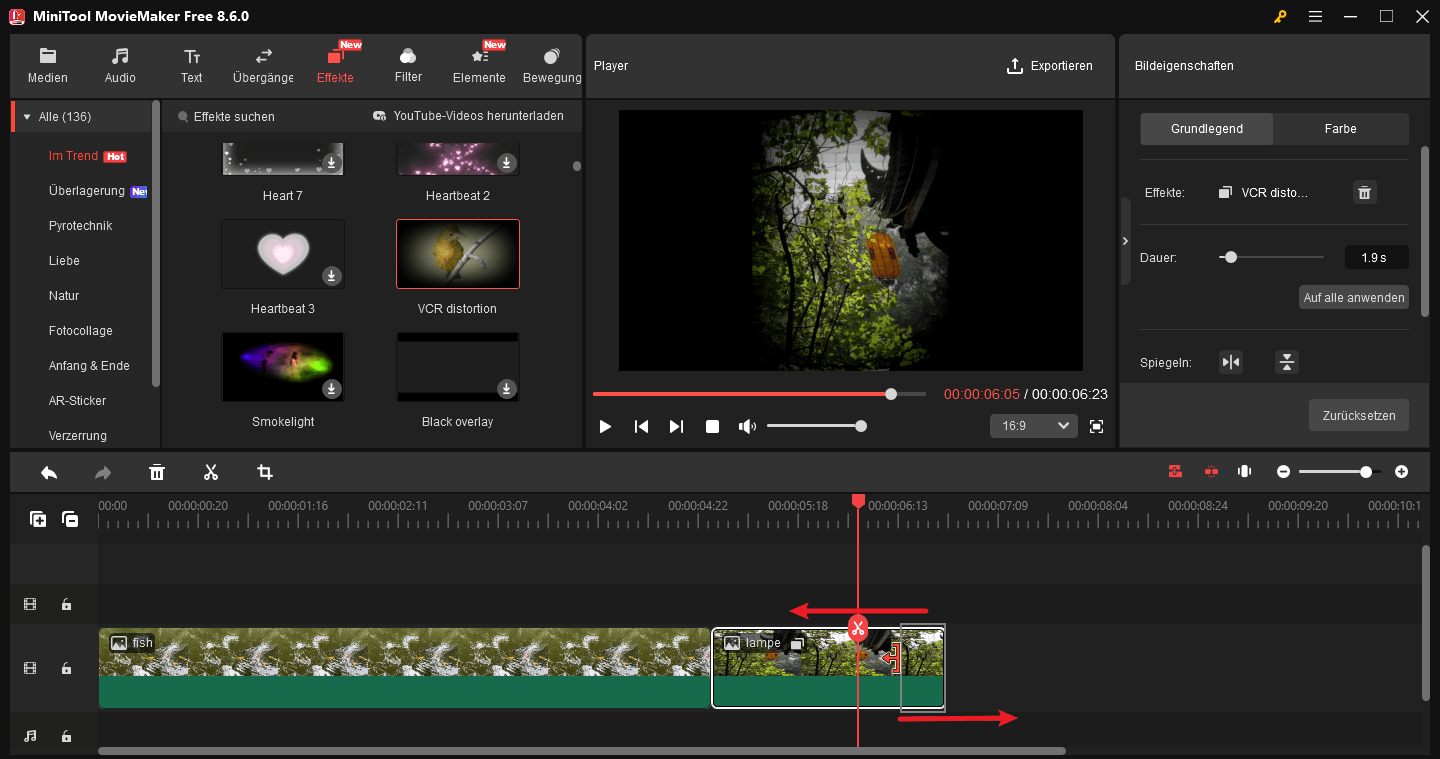Open the 16:9 aspect ratio dropdown

[1033, 425]
